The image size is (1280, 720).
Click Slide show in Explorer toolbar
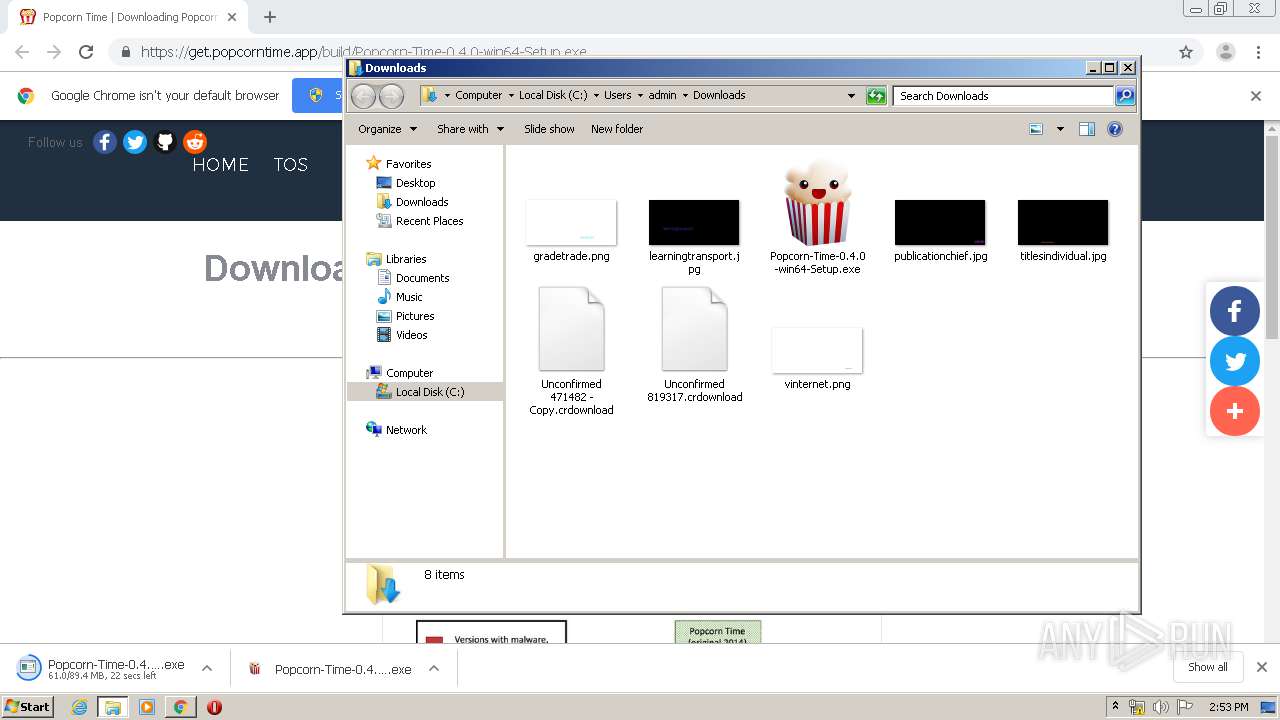click(x=549, y=129)
